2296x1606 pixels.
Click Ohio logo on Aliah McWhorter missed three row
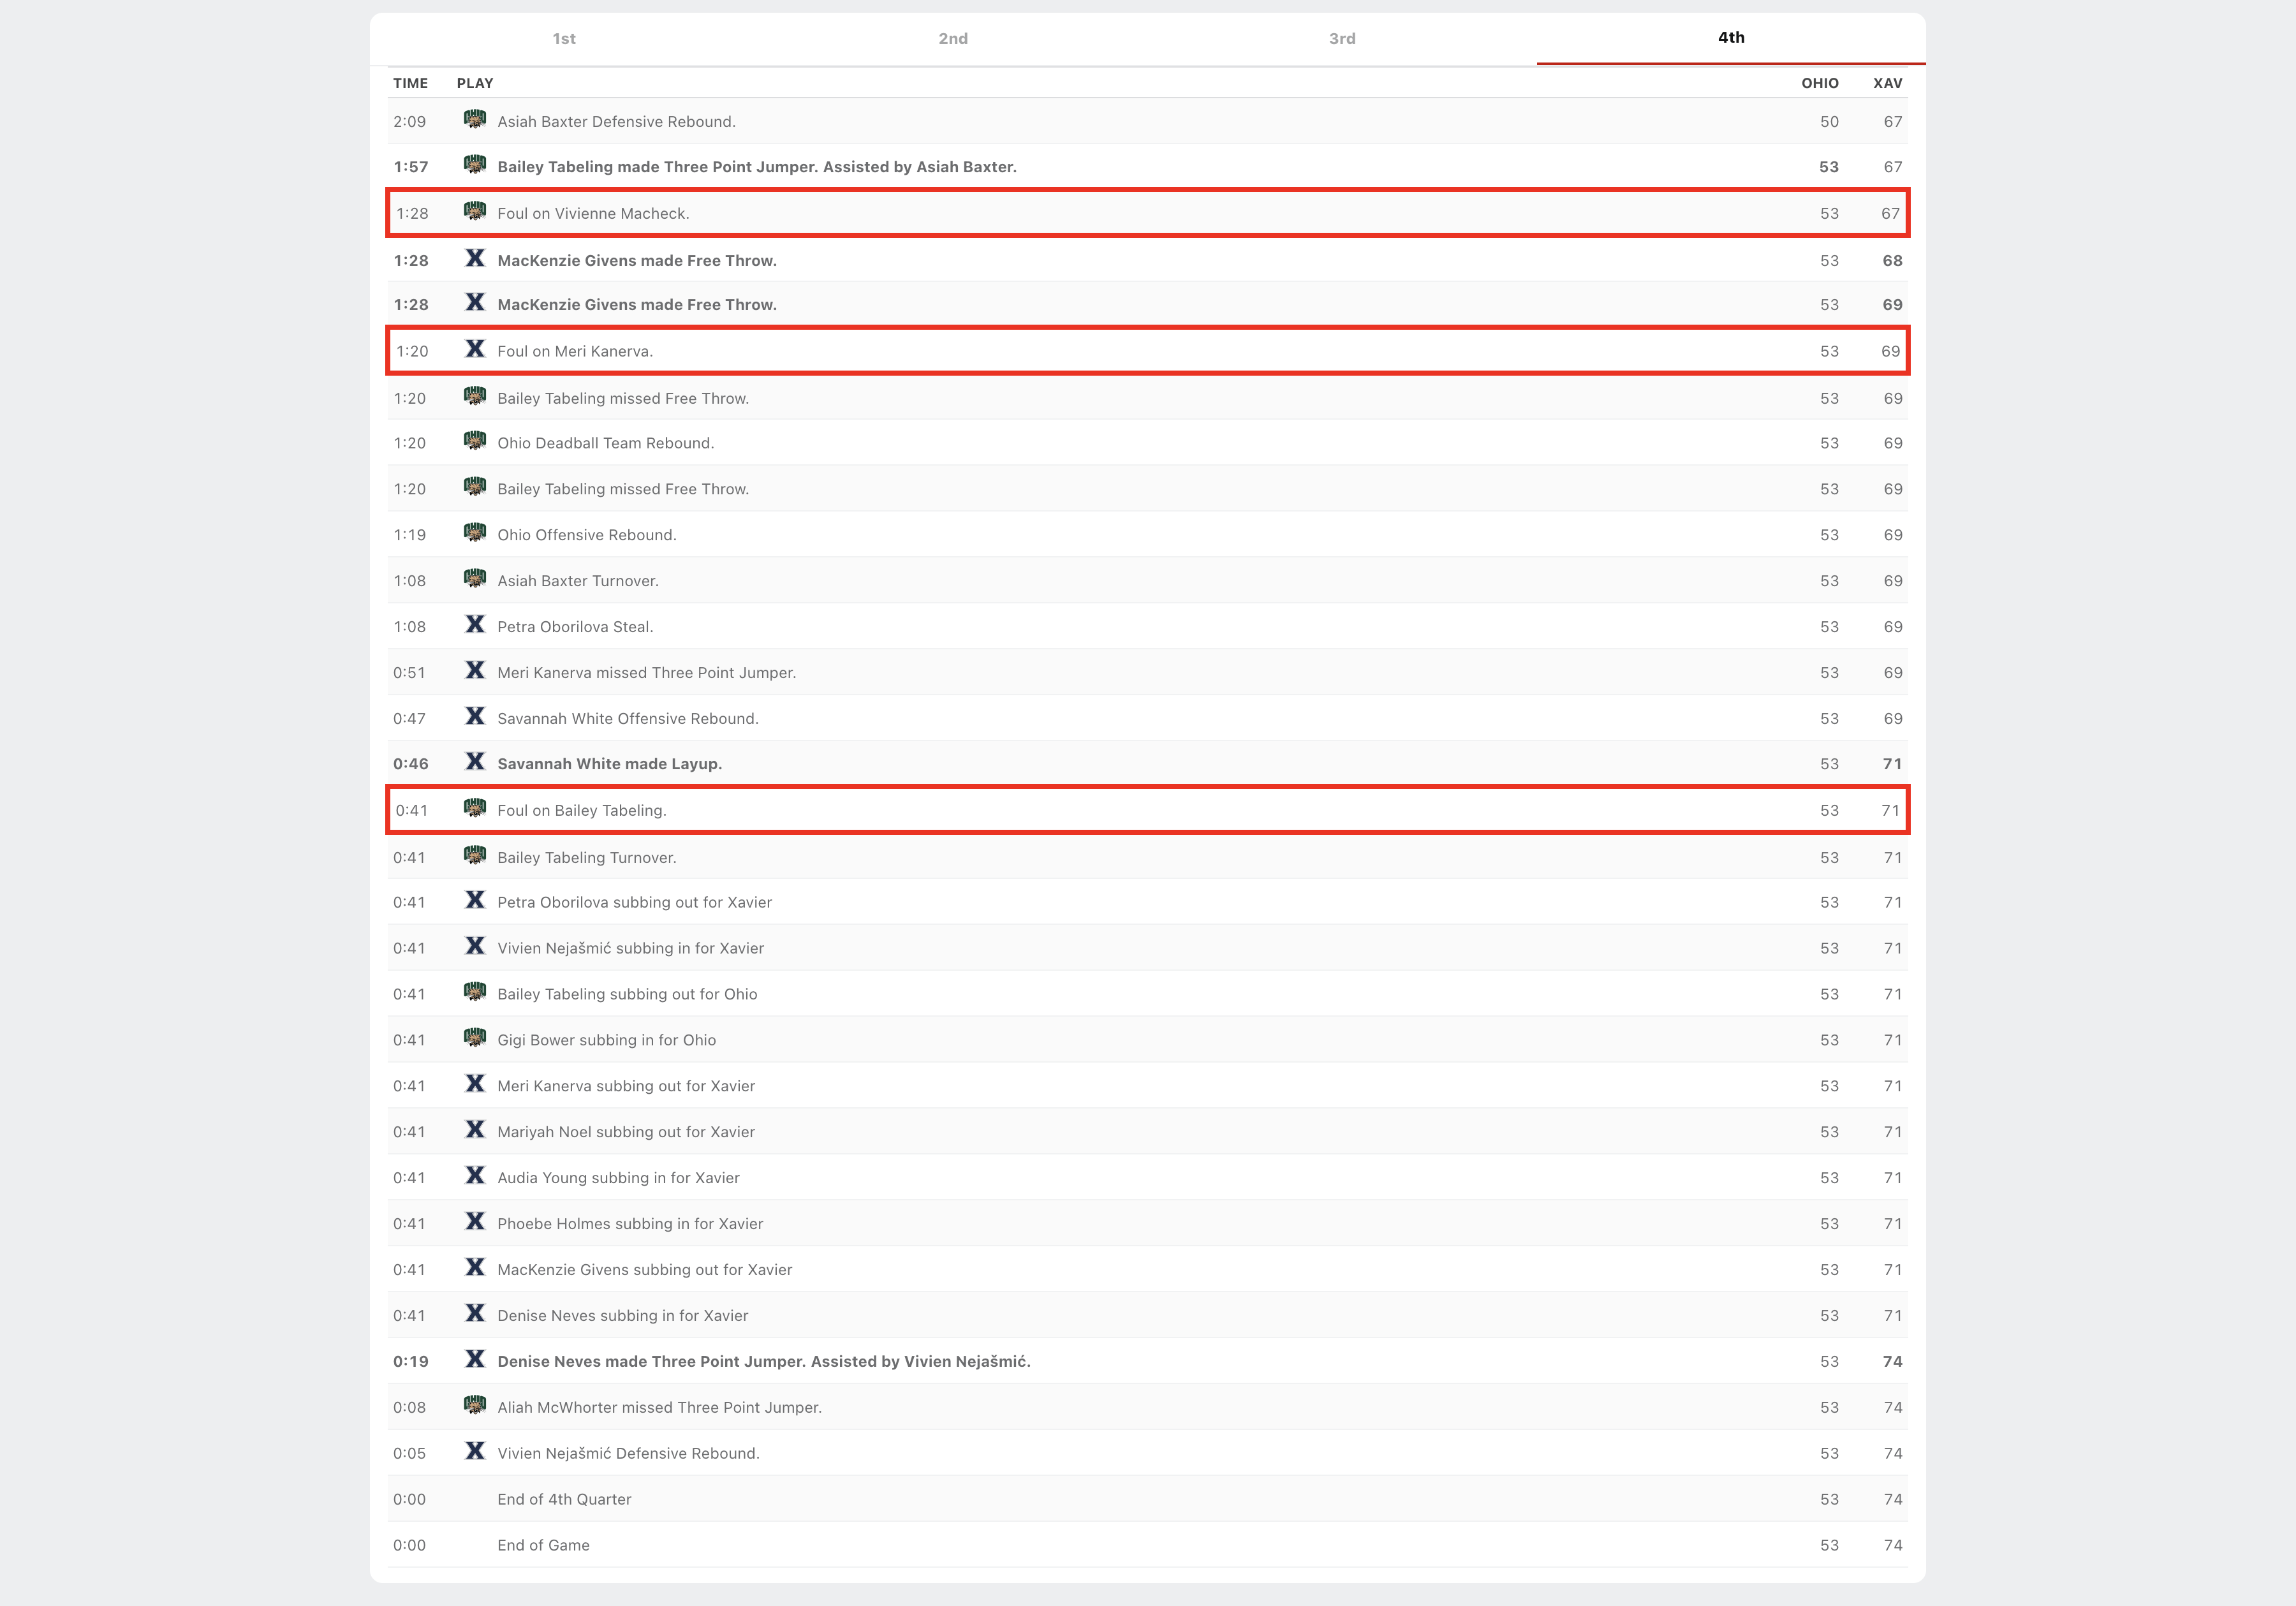tap(475, 1406)
